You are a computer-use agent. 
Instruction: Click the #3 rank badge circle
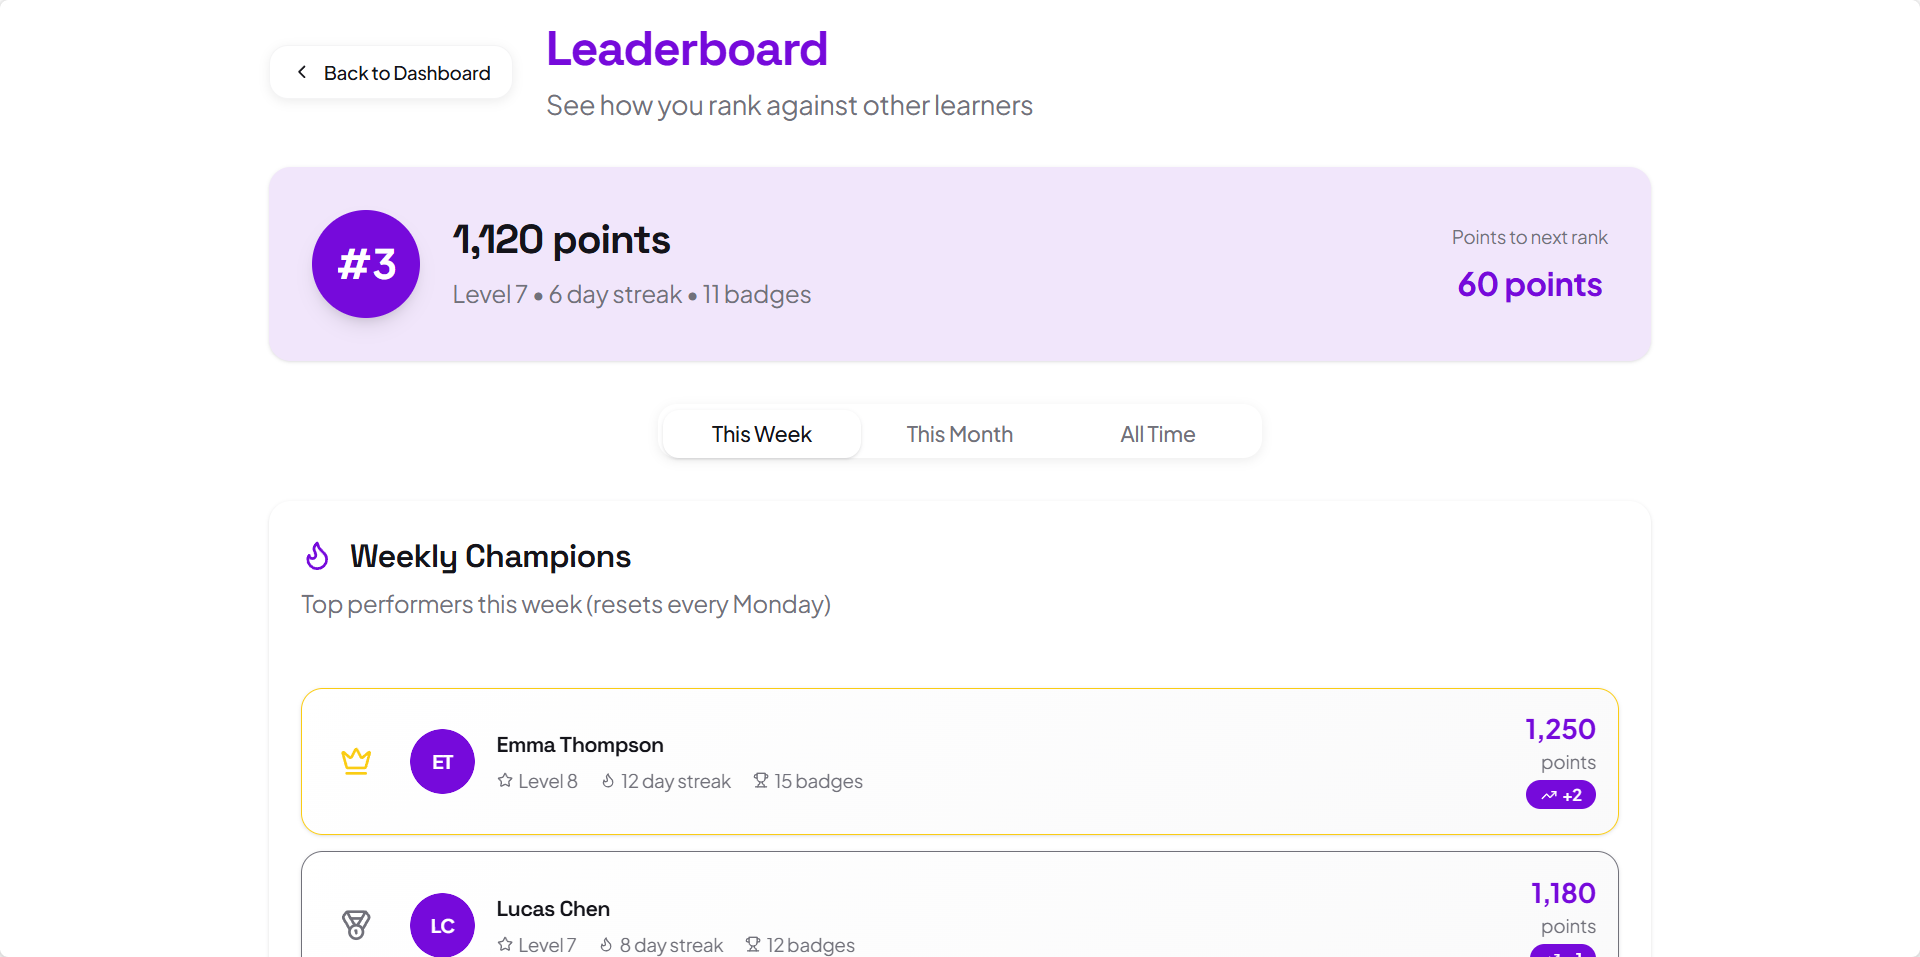coord(366,264)
